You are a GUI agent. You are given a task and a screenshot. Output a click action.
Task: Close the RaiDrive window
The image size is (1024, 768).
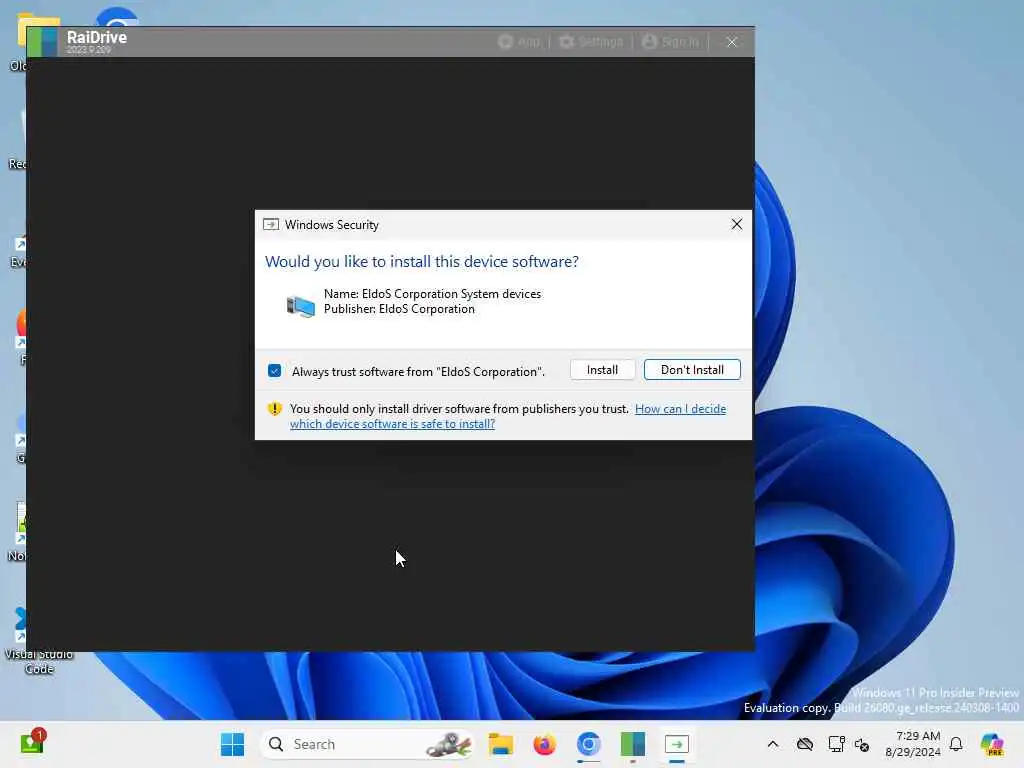pos(731,42)
